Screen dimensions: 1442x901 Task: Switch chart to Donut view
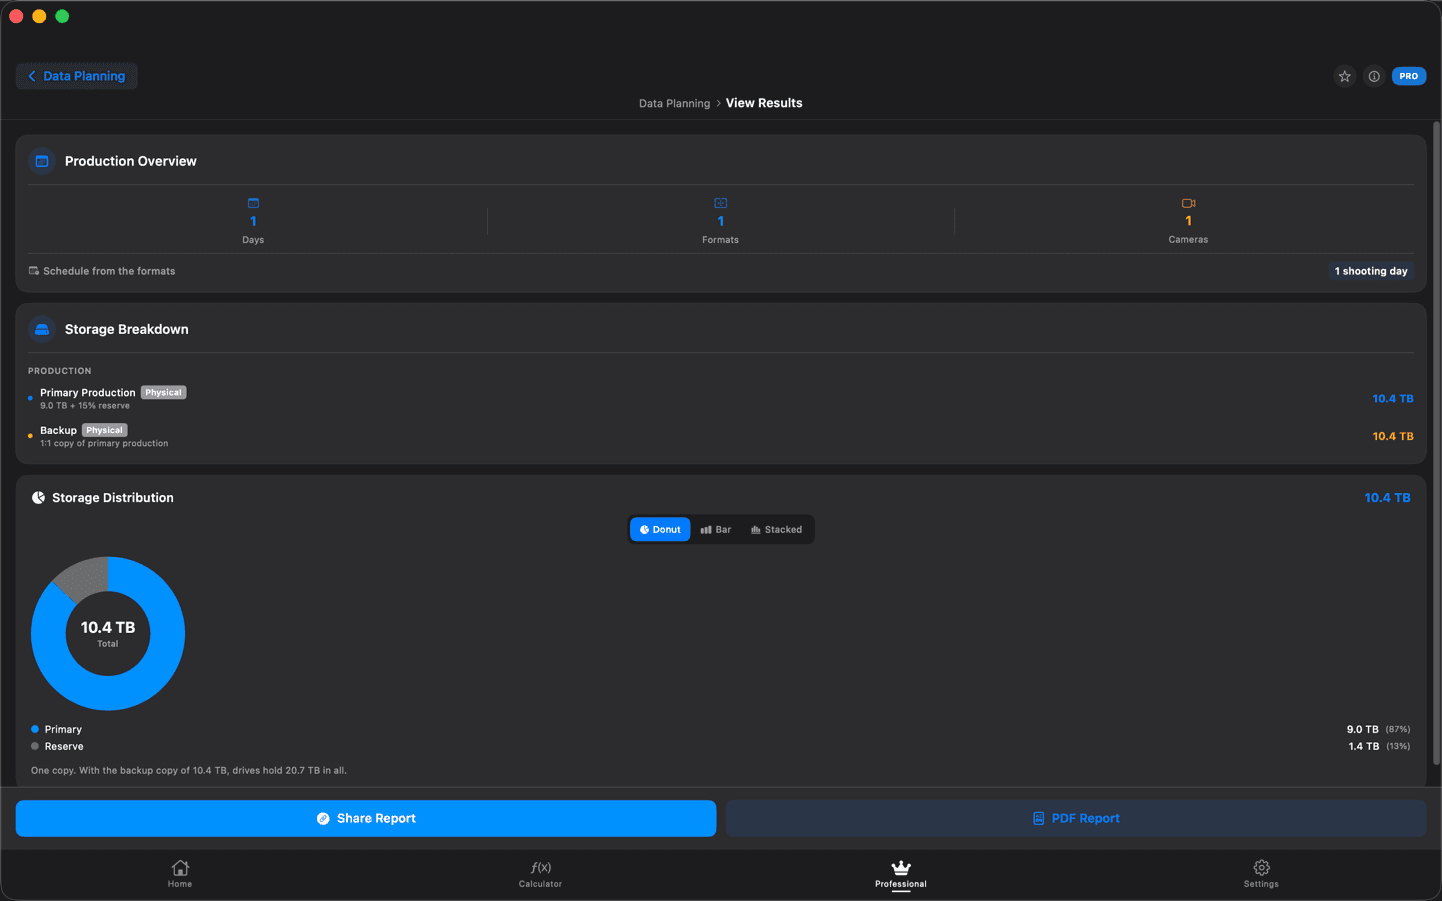pyautogui.click(x=660, y=530)
